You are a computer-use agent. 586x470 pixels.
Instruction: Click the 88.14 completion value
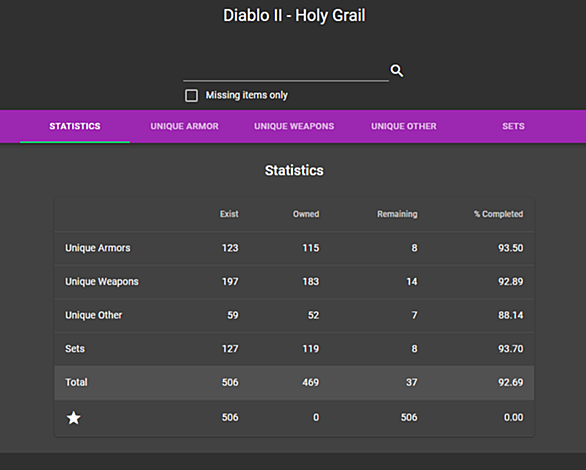(511, 315)
